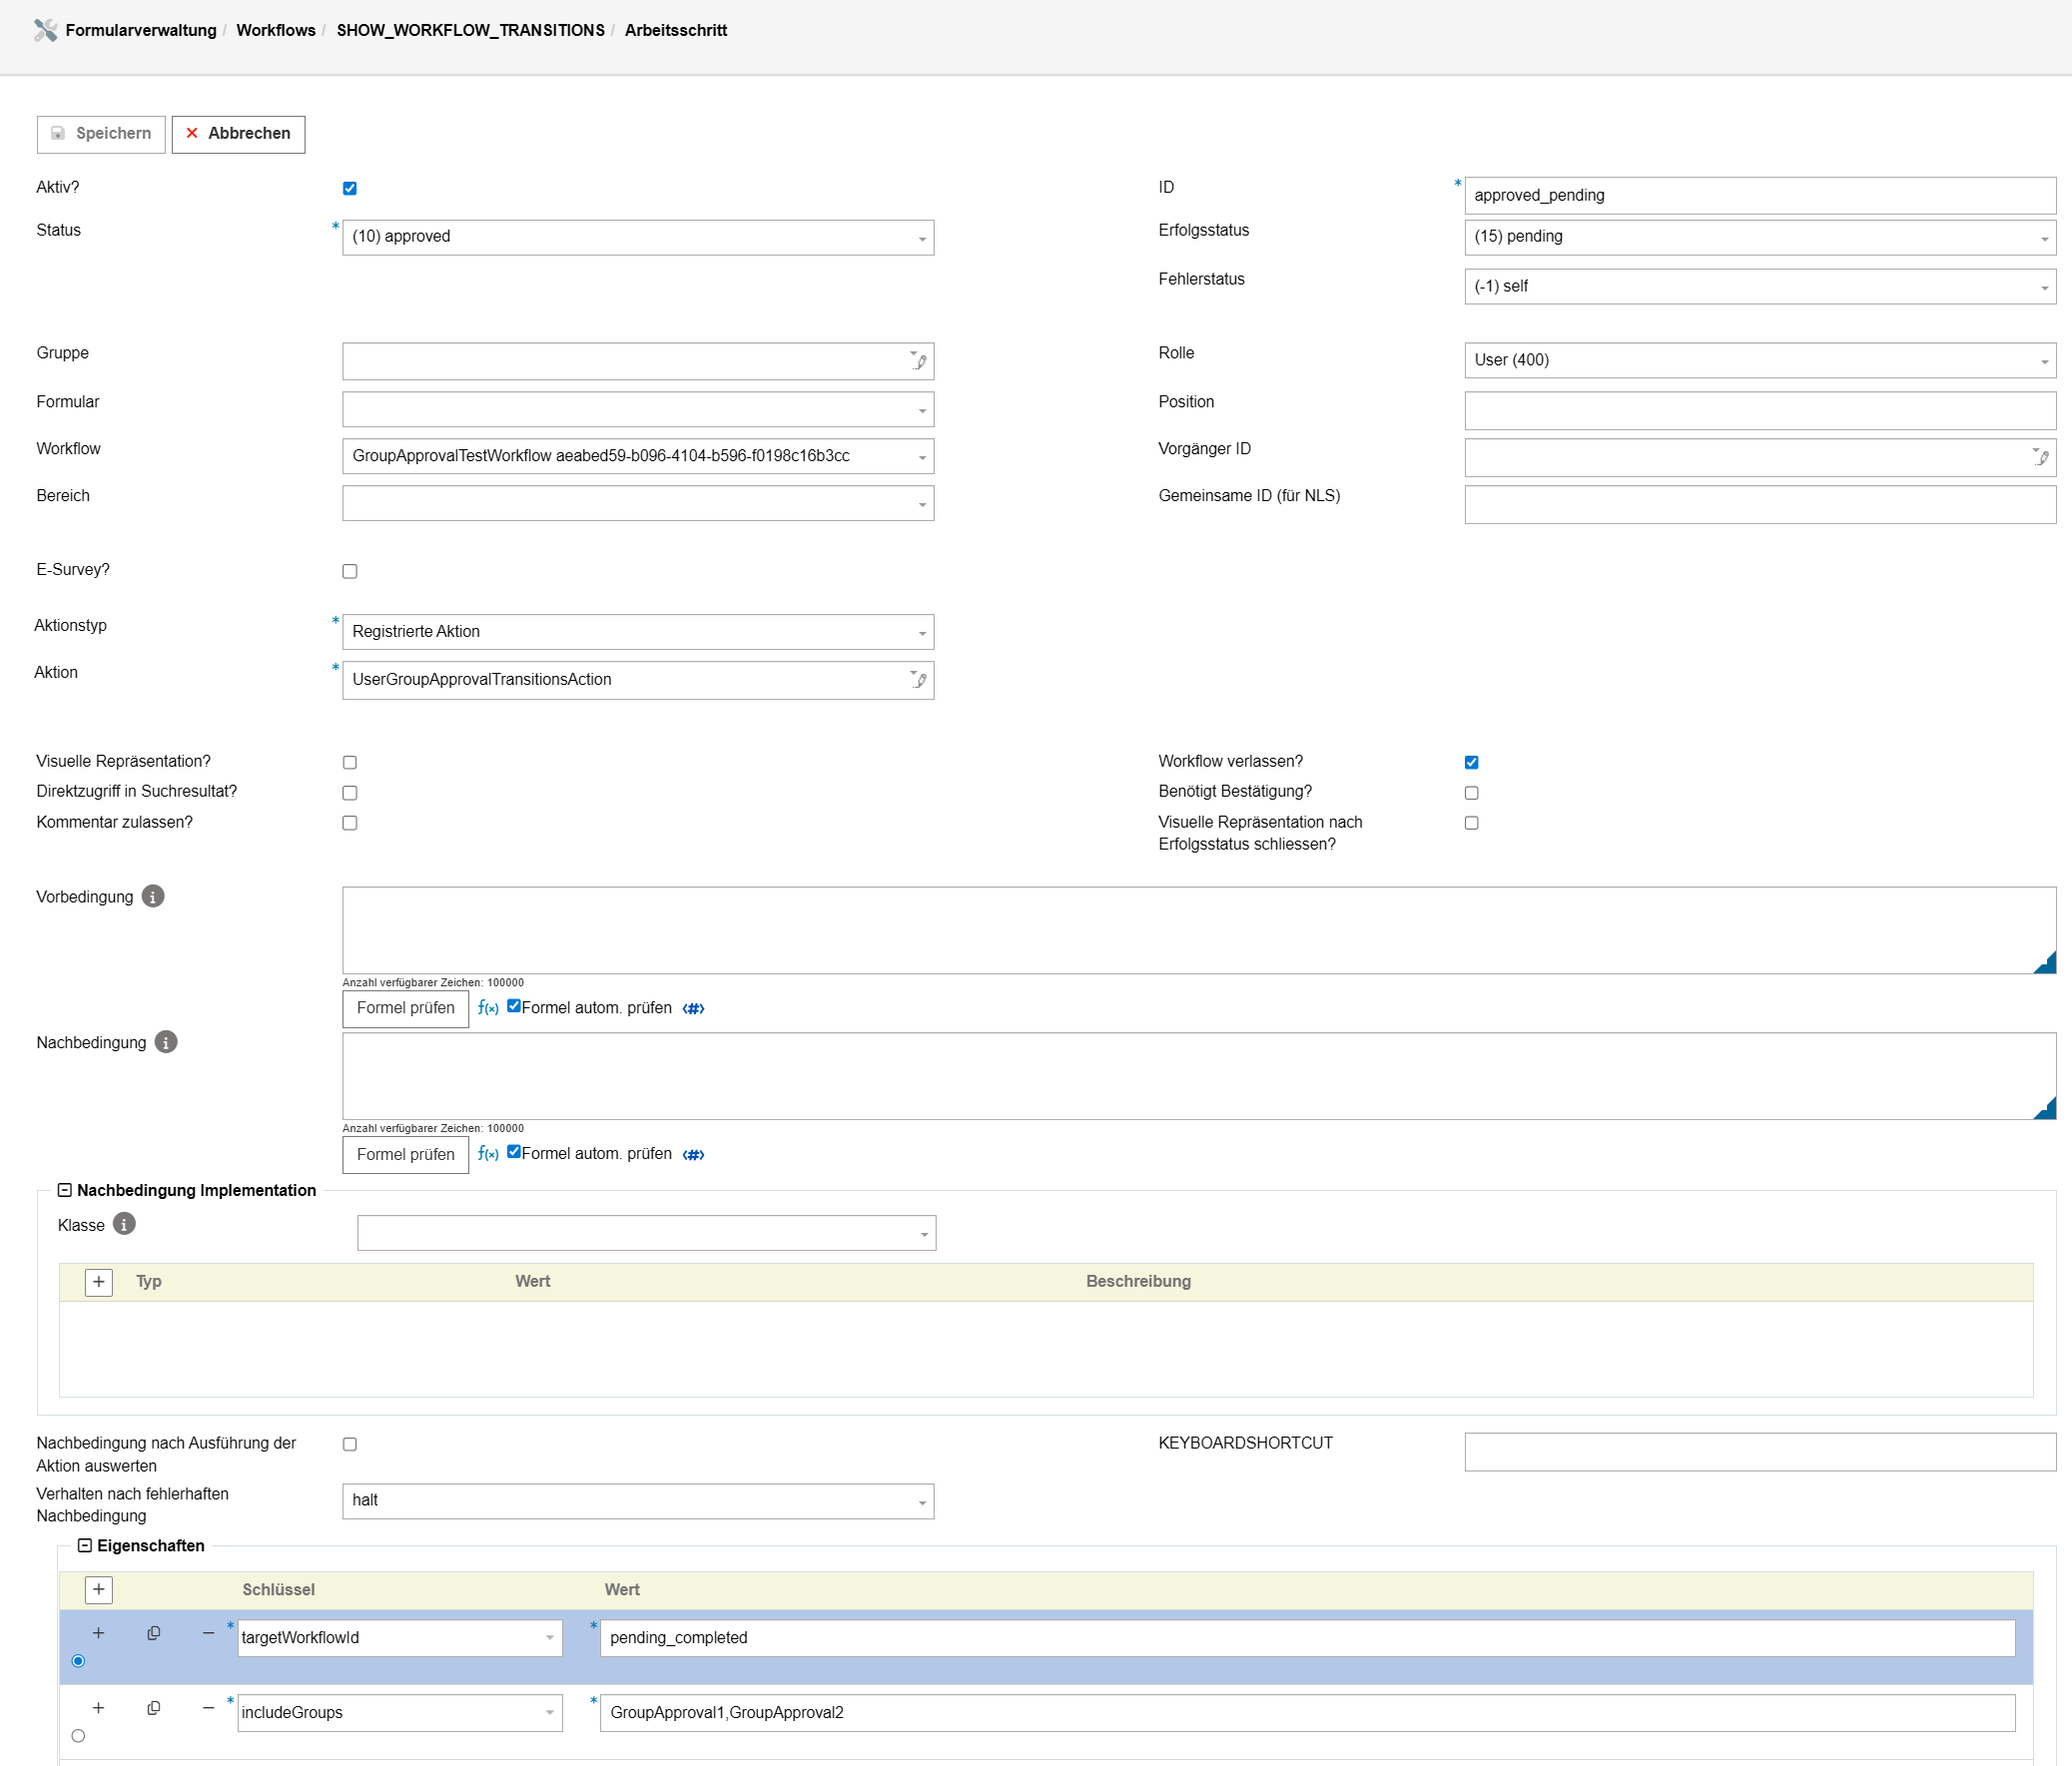Click the Formularverwaltung wrench icon
The image size is (2072, 1766).
point(45,30)
